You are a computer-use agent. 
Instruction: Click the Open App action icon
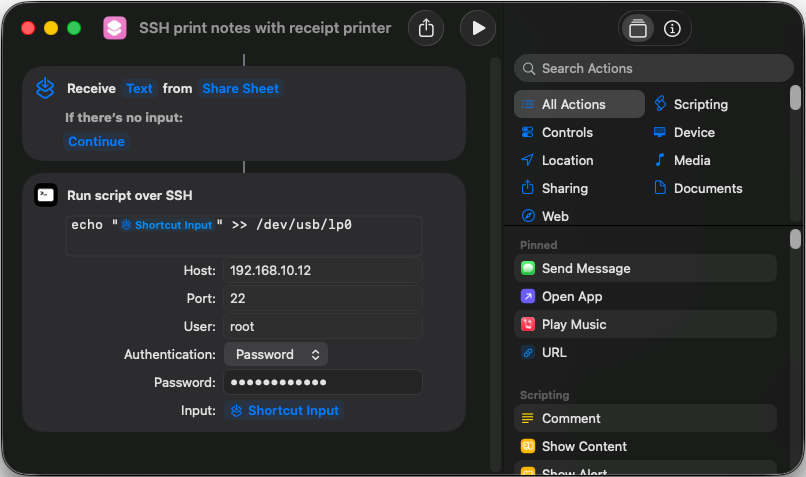click(528, 297)
